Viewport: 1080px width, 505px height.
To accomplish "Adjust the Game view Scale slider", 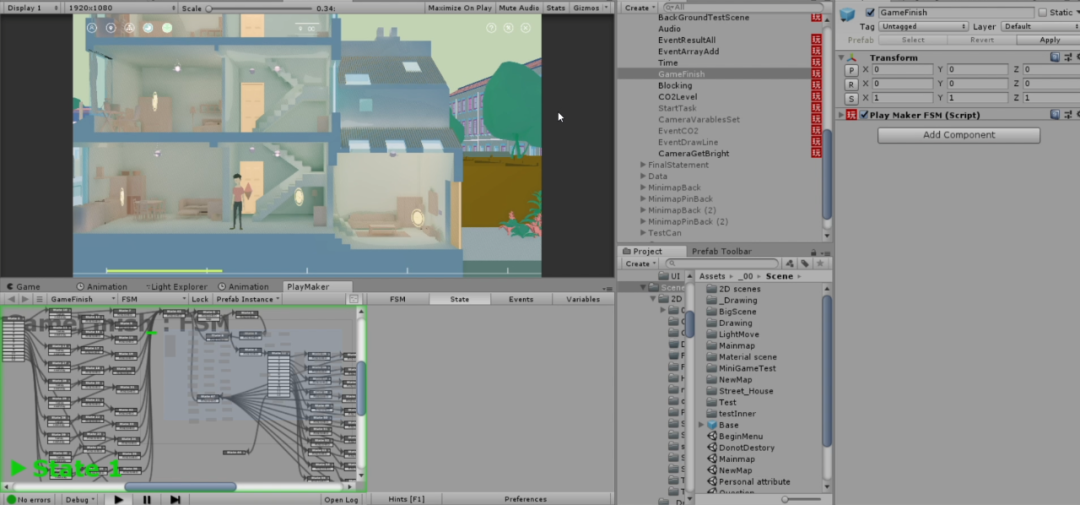I will pos(258,8).
